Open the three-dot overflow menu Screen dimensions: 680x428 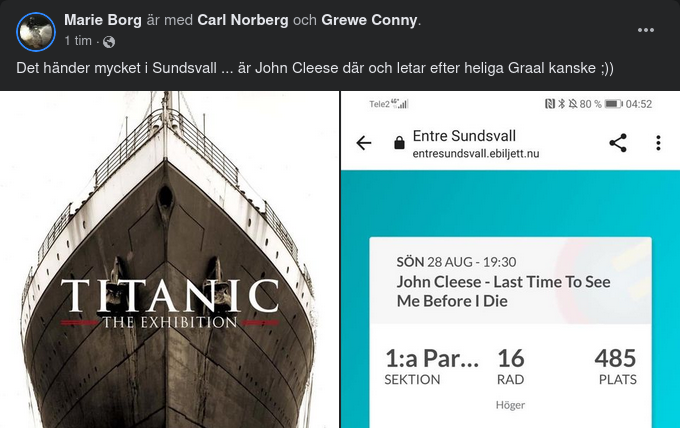(x=658, y=143)
